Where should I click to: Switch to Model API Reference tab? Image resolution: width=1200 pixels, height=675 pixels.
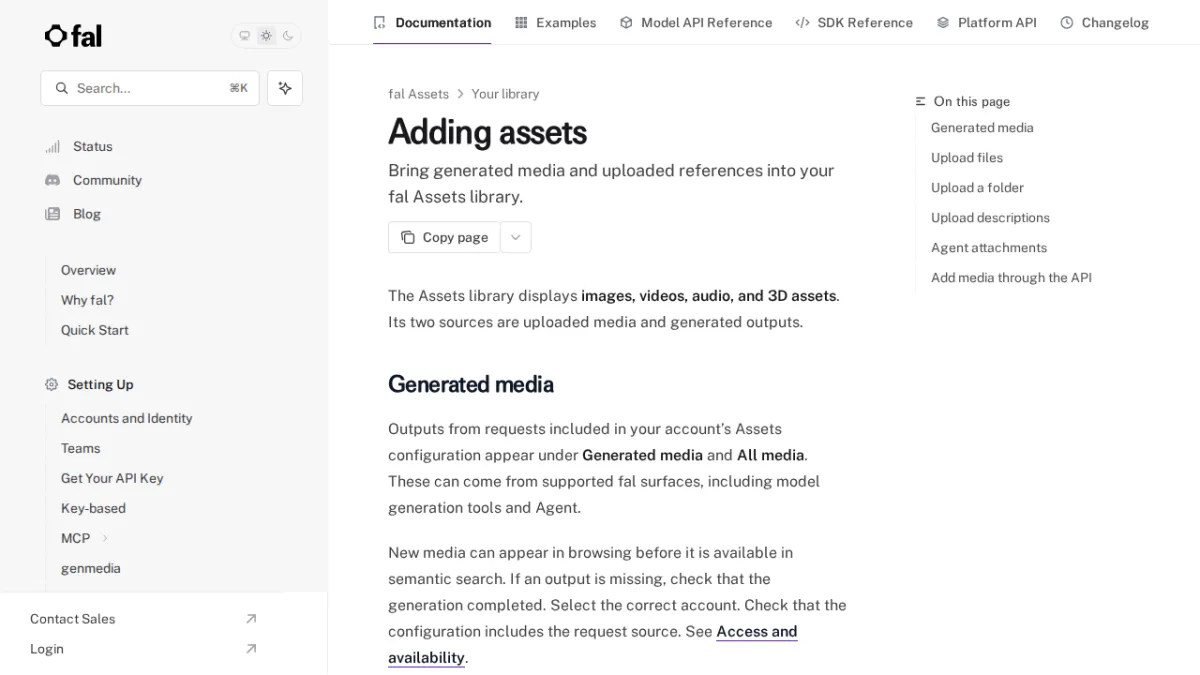point(696,22)
